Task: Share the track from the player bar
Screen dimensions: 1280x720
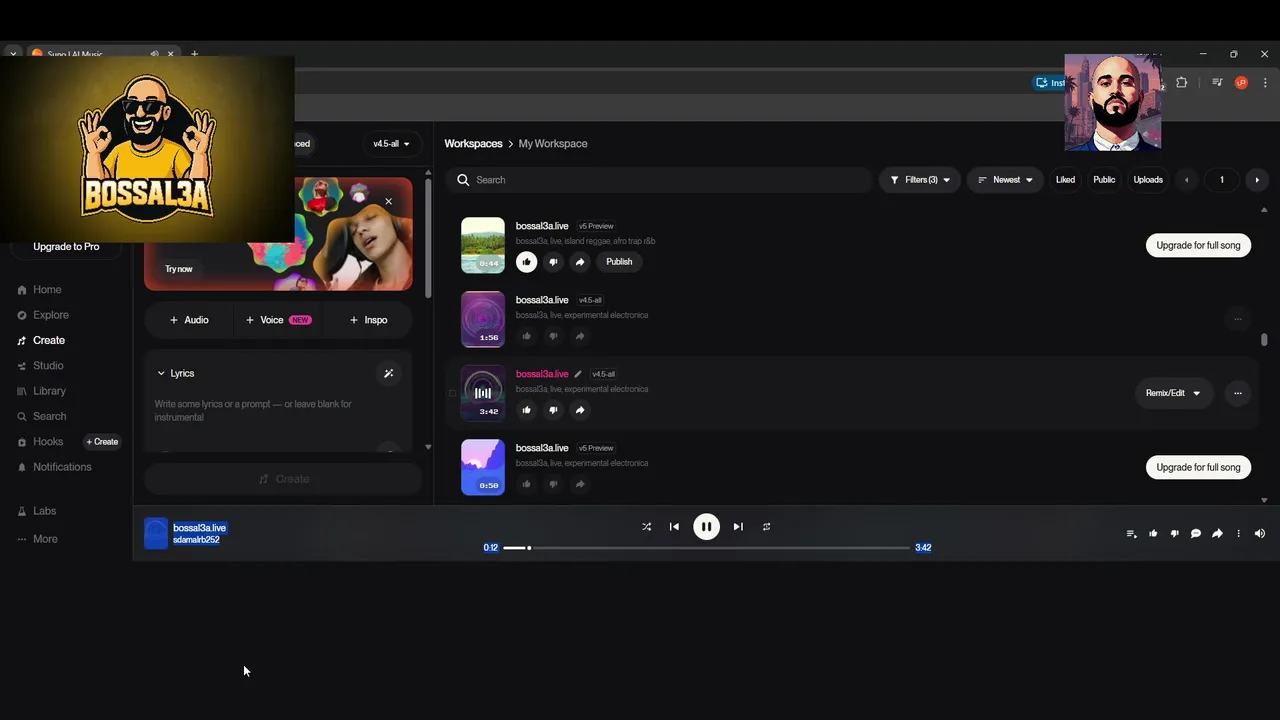Action: coord(1217,534)
